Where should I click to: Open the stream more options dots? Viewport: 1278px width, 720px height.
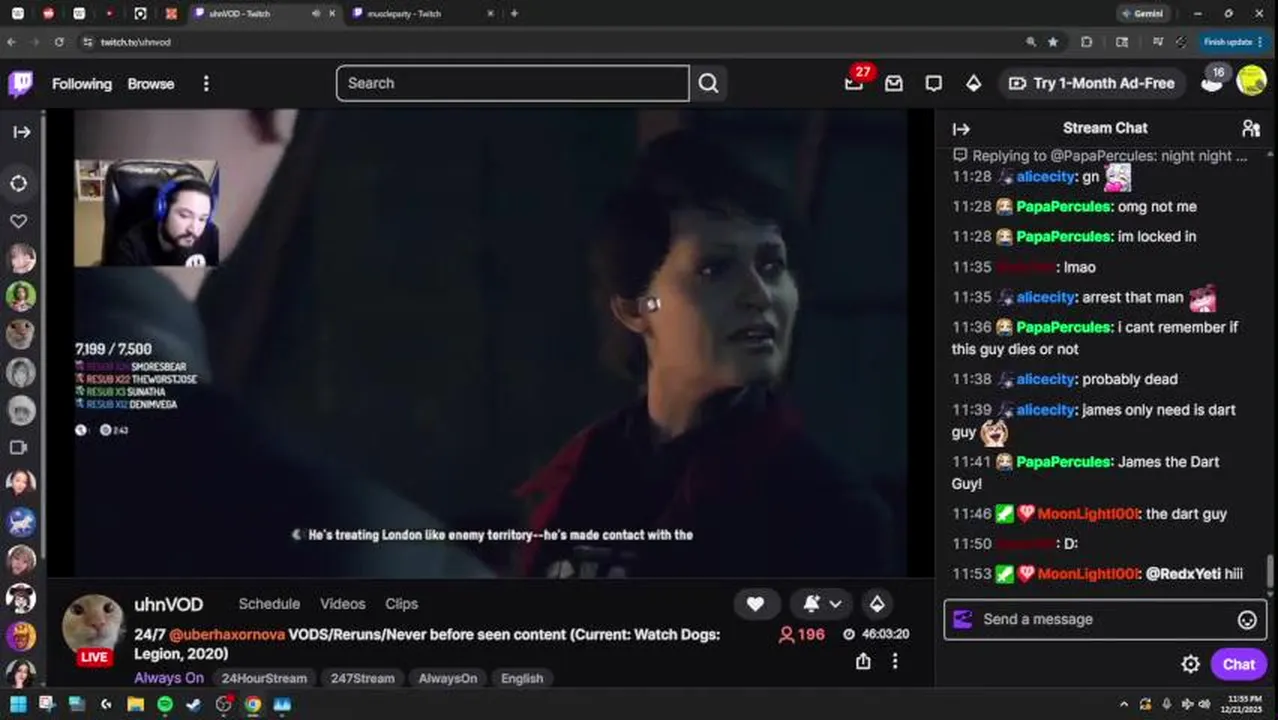click(895, 661)
